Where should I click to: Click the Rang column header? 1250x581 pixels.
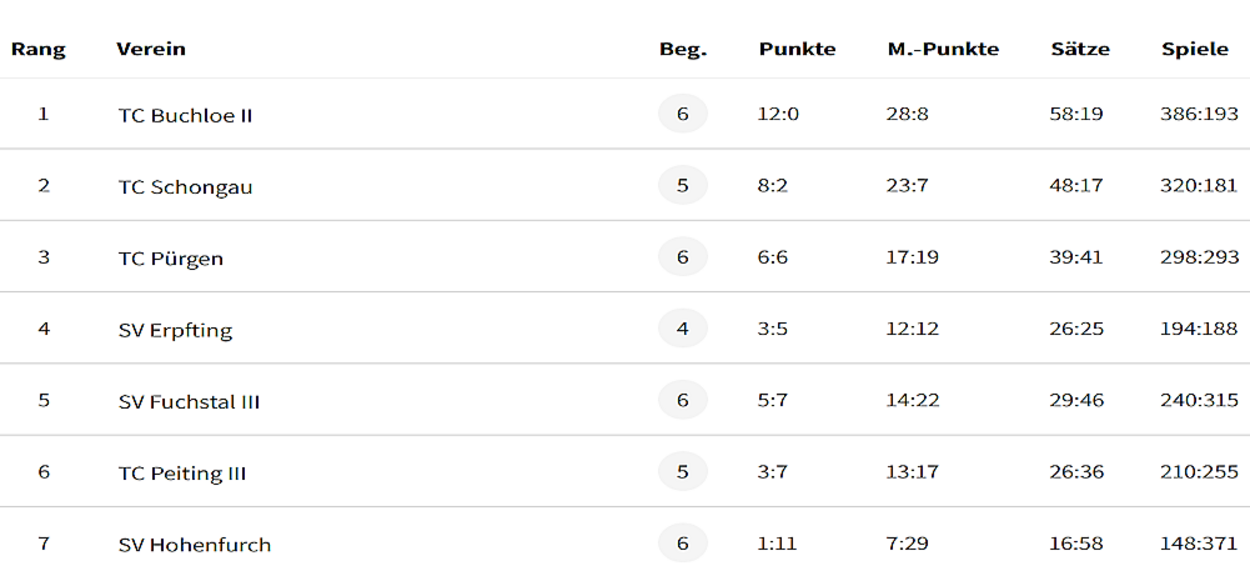tap(38, 49)
